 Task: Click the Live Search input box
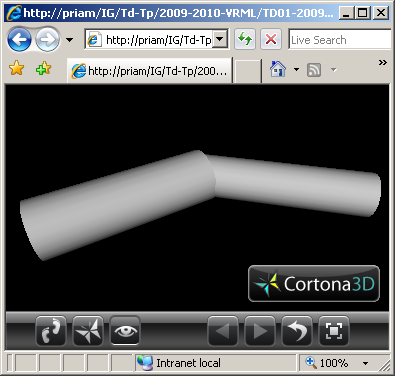coord(340,40)
